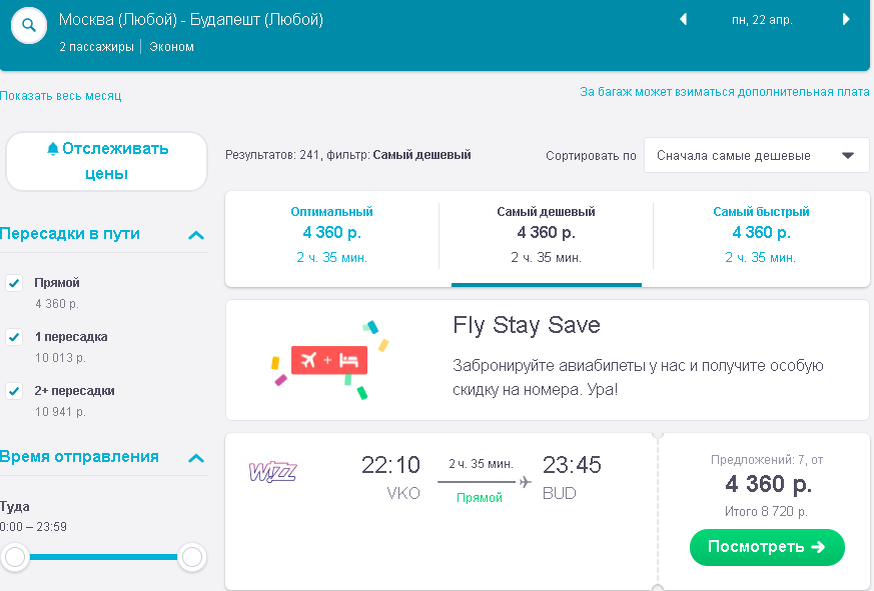
Task: Open the baggage fee notice link
Action: pos(724,92)
